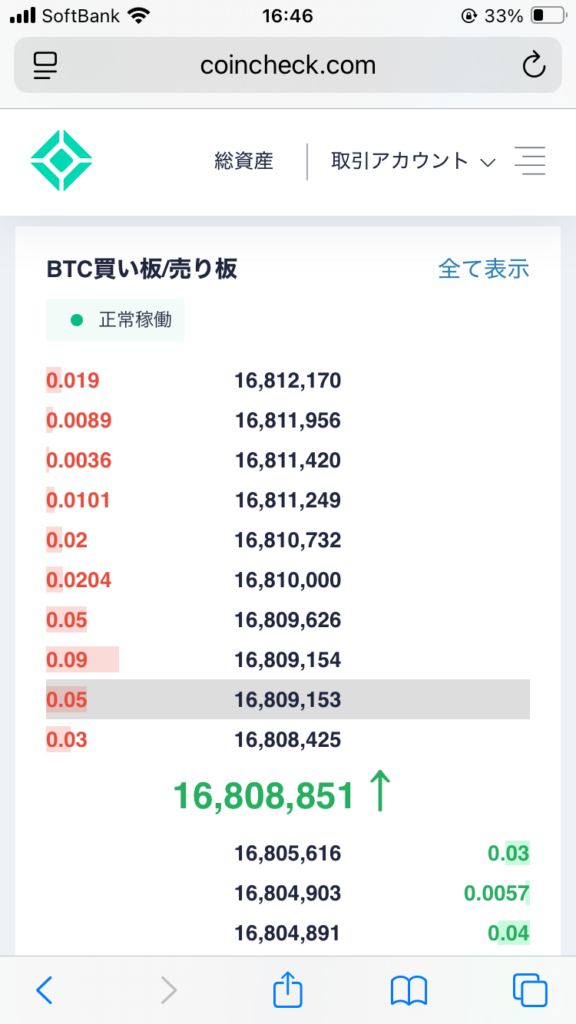The height and width of the screenshot is (1024, 576).
Task: Tap the Coincheck diamond logo
Action: click(x=61, y=161)
